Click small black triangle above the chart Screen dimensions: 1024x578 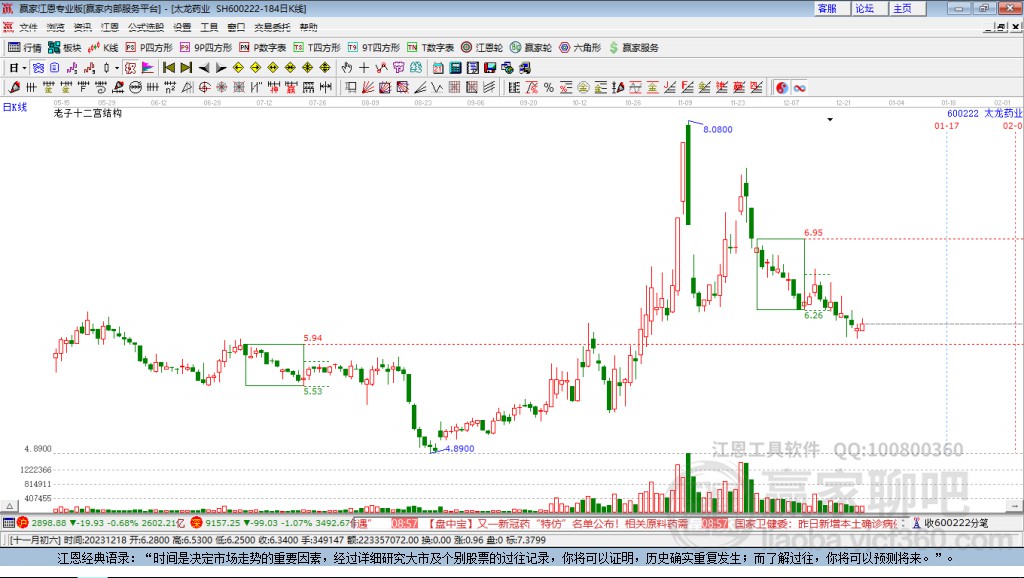click(x=830, y=120)
